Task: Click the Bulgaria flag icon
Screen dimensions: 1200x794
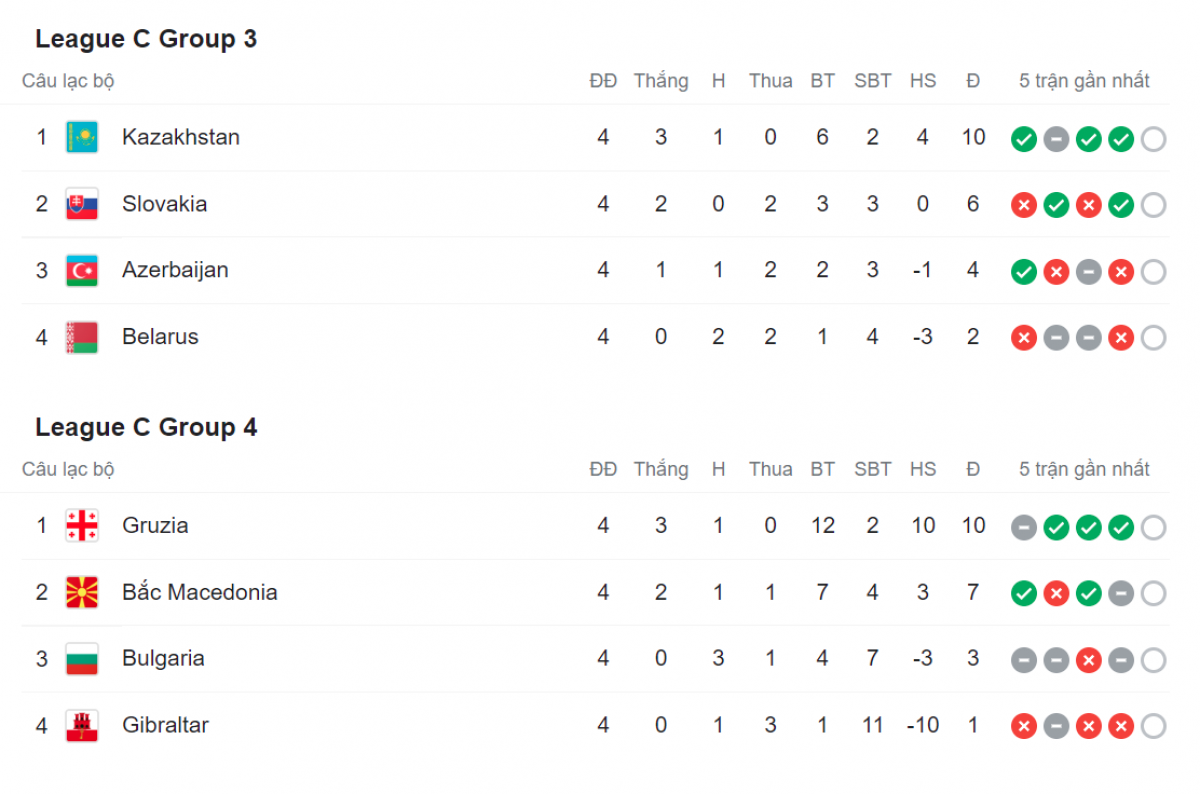Action: [82, 658]
